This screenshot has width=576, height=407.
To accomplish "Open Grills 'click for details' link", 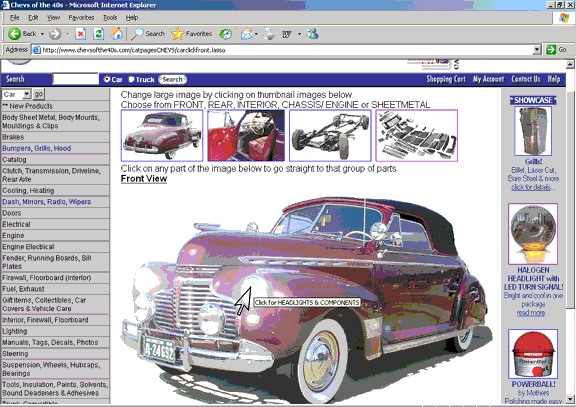I will [531, 187].
